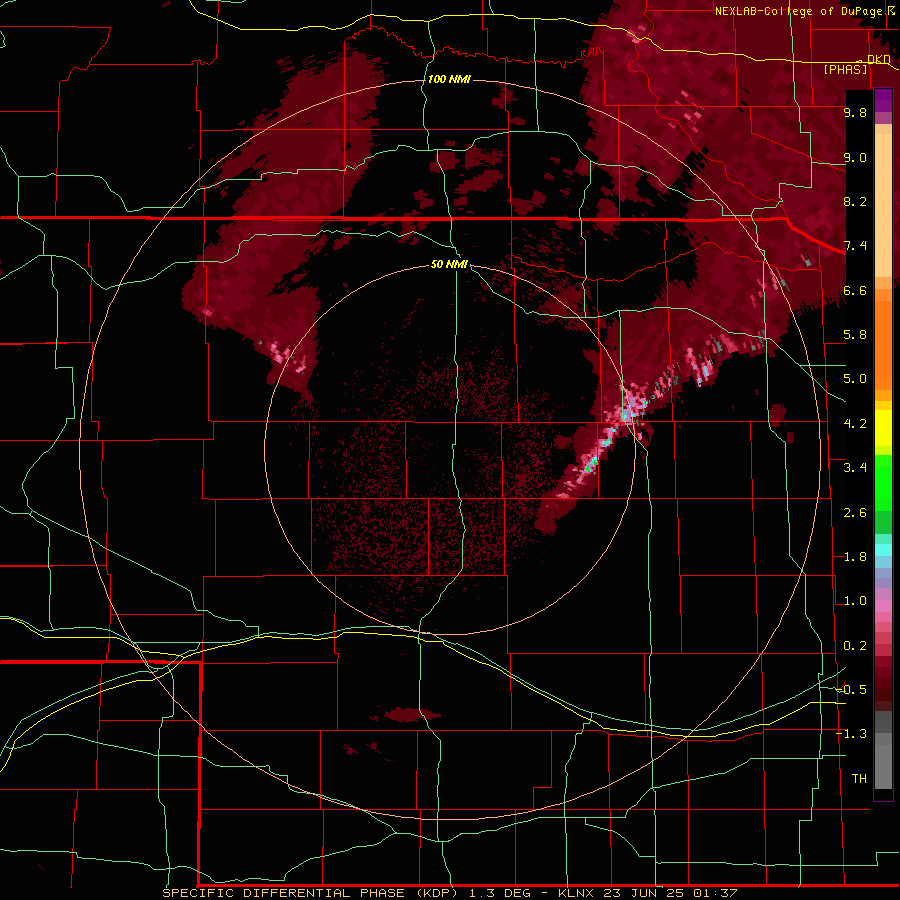900x900 pixels.
Task: Select the 1.0 value on the color scale
Action: click(x=855, y=601)
